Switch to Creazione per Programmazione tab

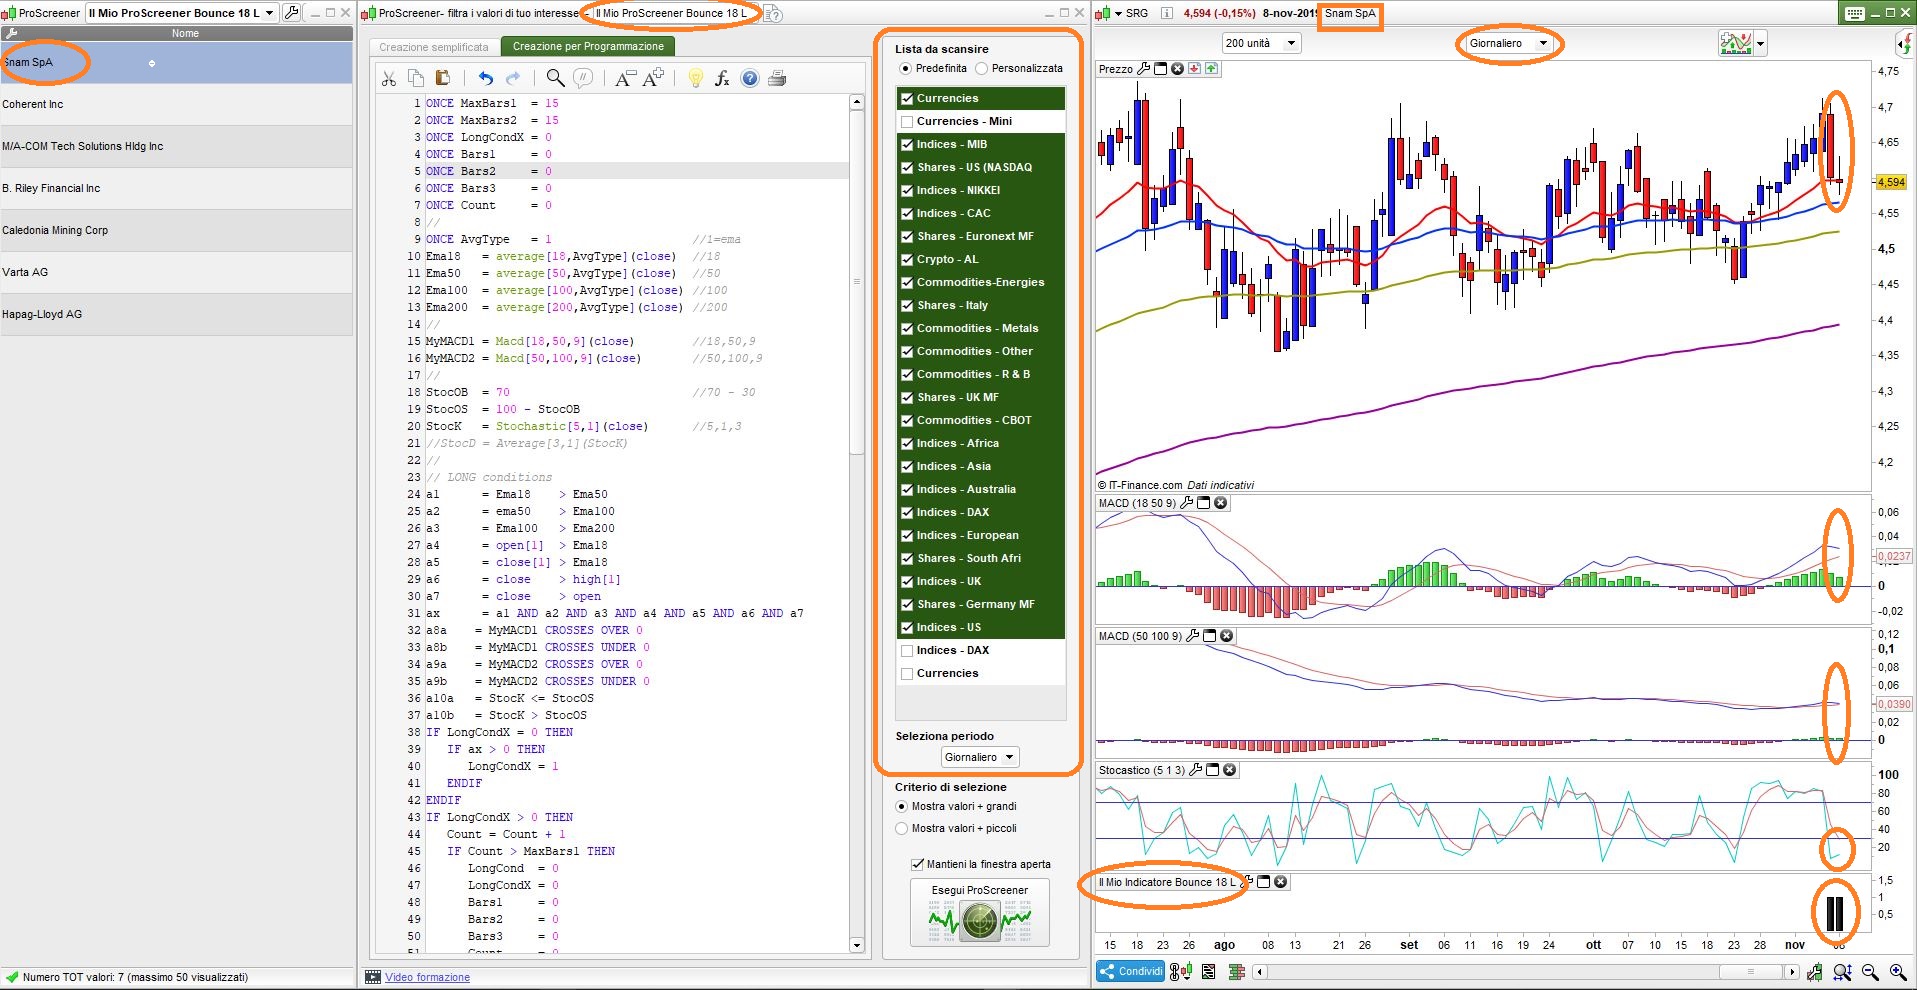[x=588, y=46]
